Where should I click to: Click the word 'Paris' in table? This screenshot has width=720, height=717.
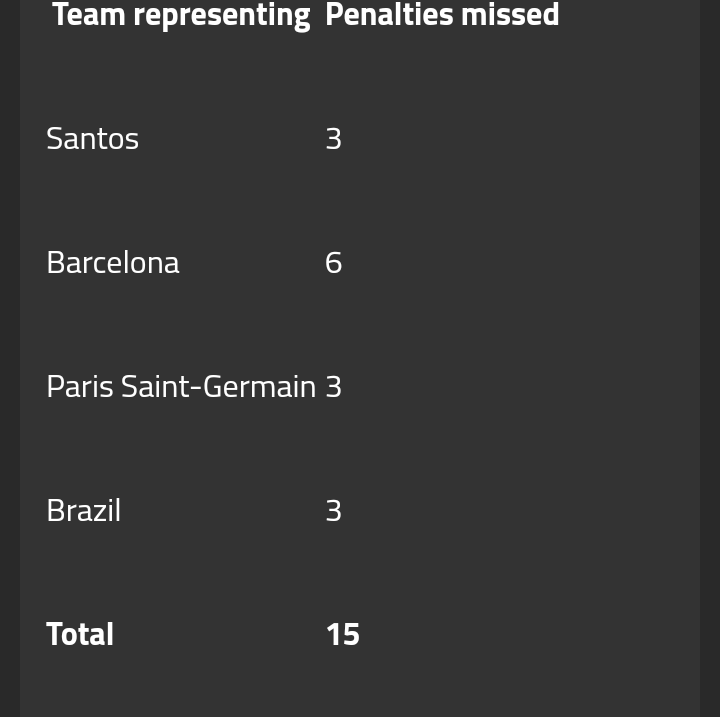tap(80, 387)
